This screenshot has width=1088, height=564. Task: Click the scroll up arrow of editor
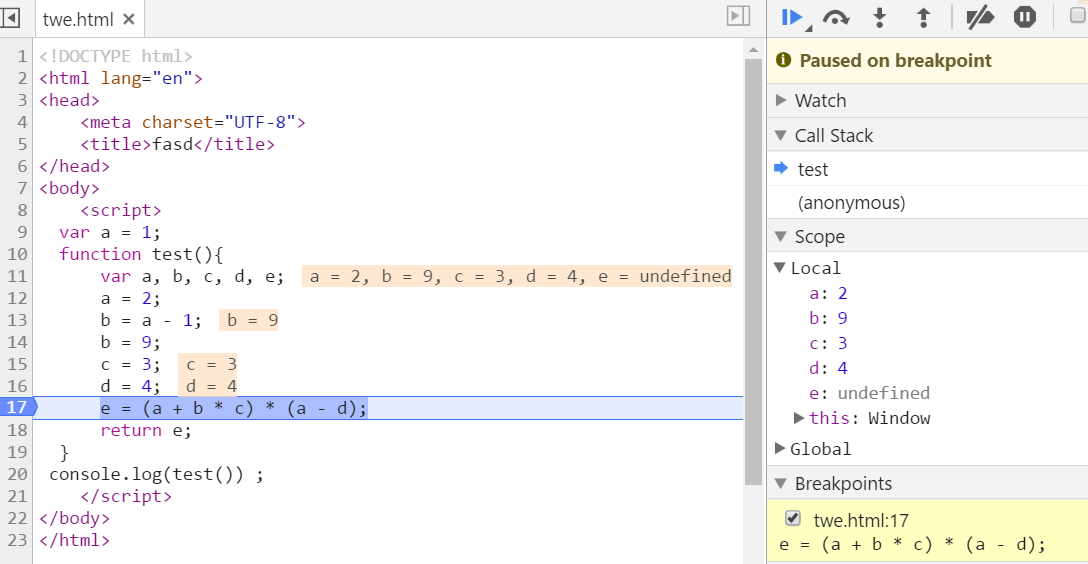[753, 50]
